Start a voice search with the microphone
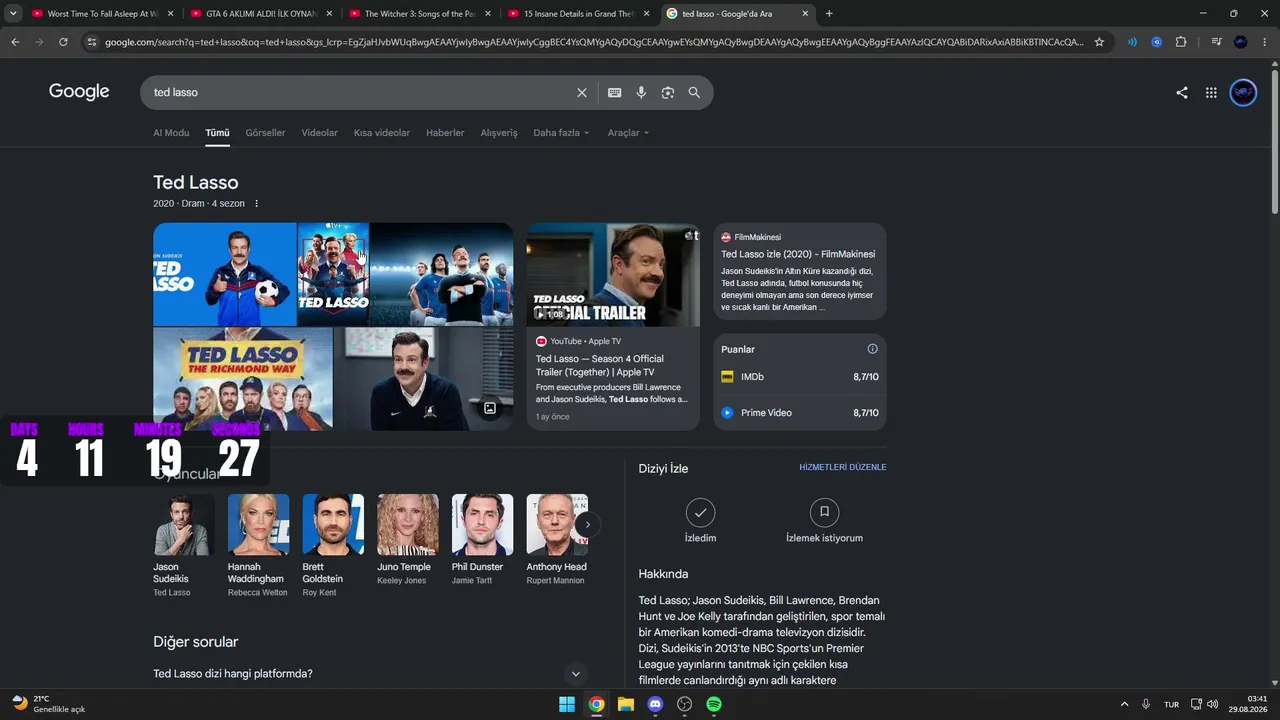1280x720 pixels. (x=641, y=93)
